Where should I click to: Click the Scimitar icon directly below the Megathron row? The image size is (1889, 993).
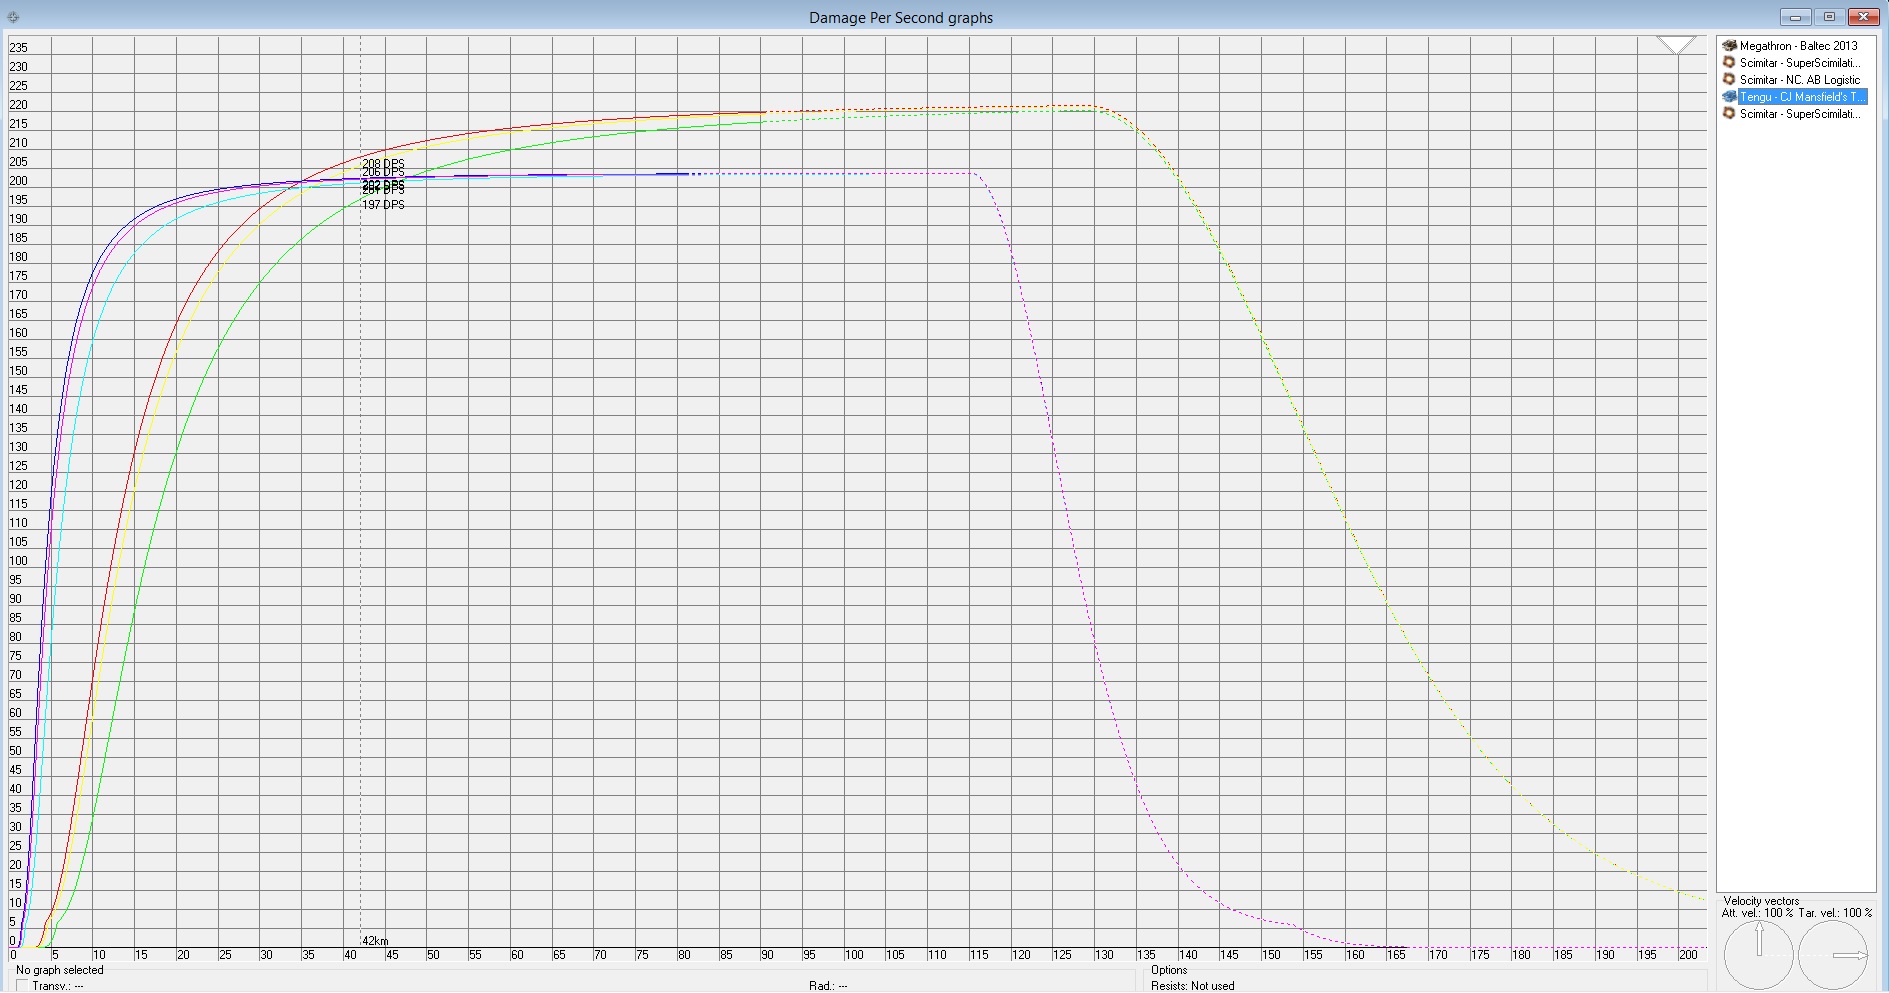click(1729, 63)
